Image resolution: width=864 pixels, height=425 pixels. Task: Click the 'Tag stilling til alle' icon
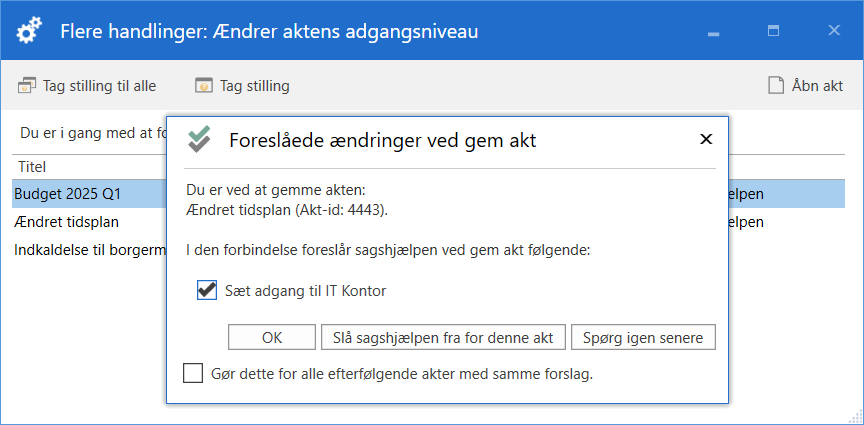pyautogui.click(x=27, y=86)
